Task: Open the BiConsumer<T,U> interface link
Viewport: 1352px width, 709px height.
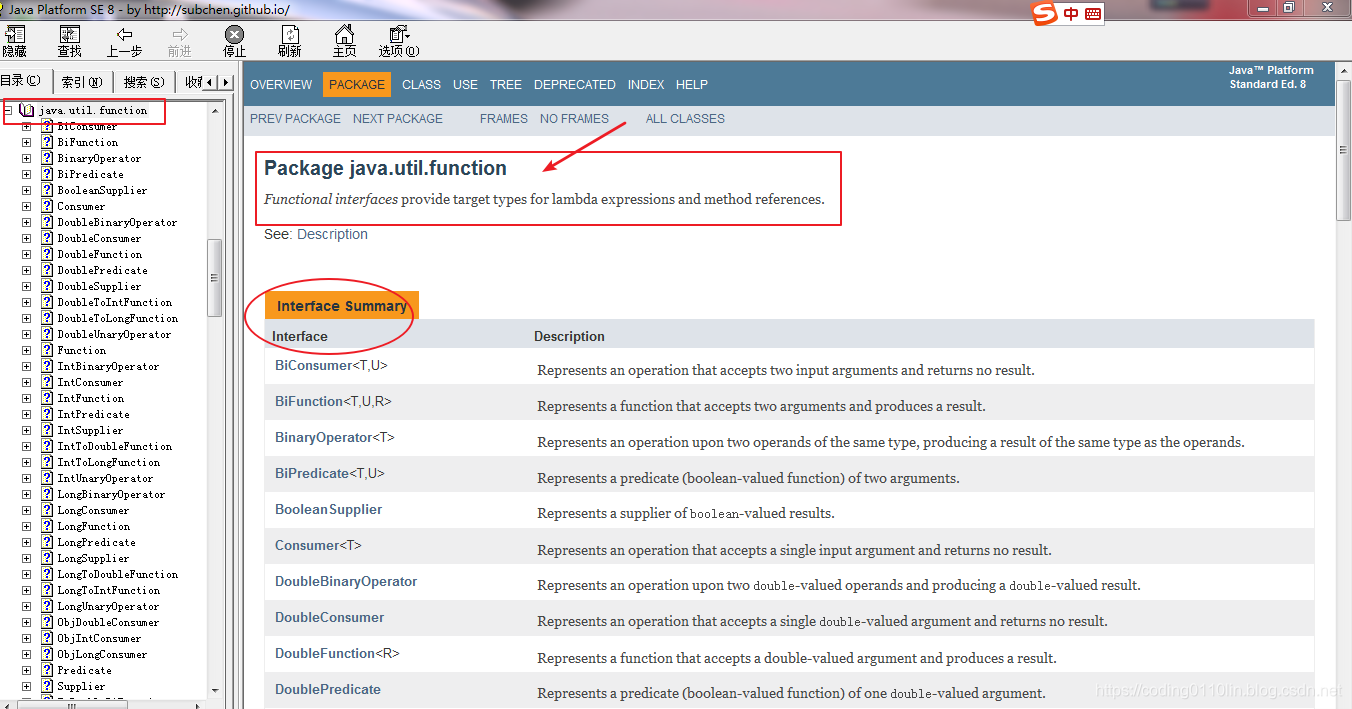Action: tap(331, 366)
